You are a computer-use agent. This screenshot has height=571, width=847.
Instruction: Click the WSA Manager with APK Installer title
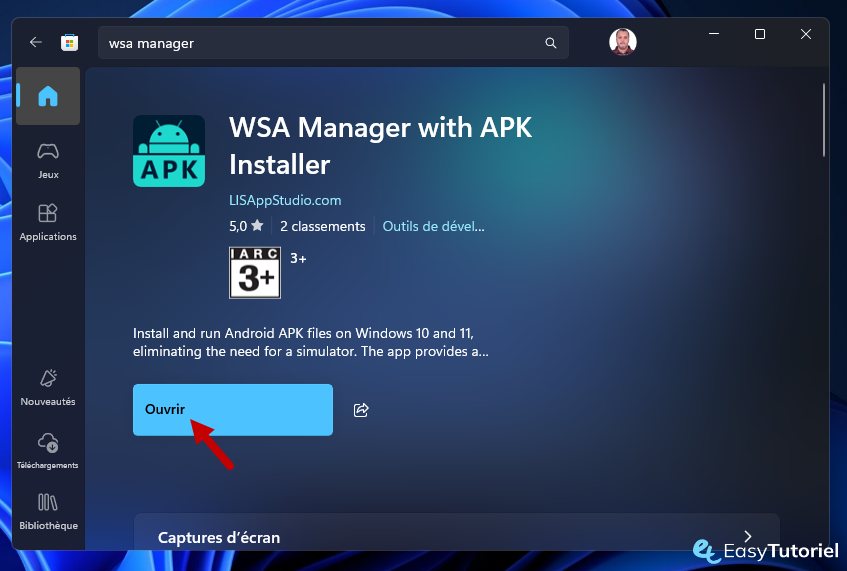[x=380, y=146]
